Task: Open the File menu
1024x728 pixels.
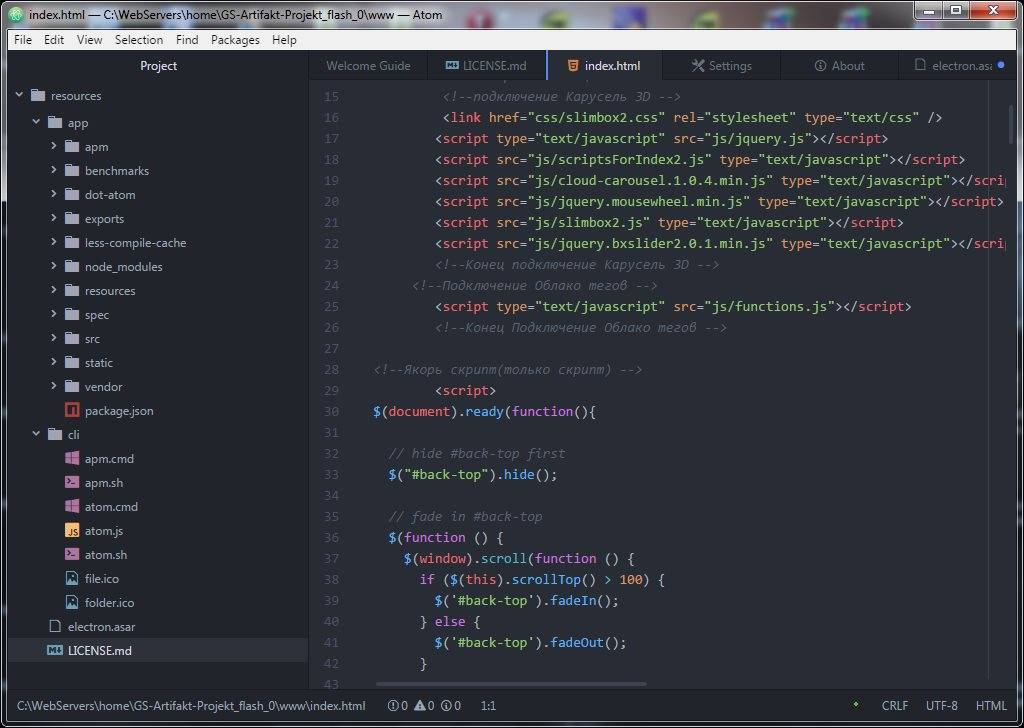Action: [x=23, y=40]
